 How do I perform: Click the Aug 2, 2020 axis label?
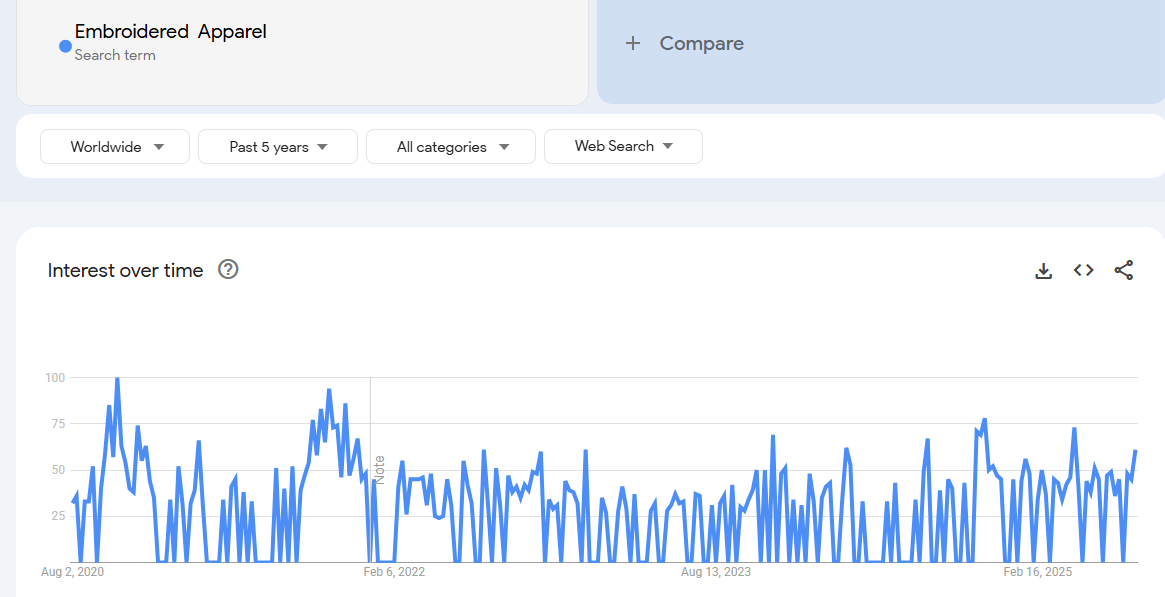72,572
